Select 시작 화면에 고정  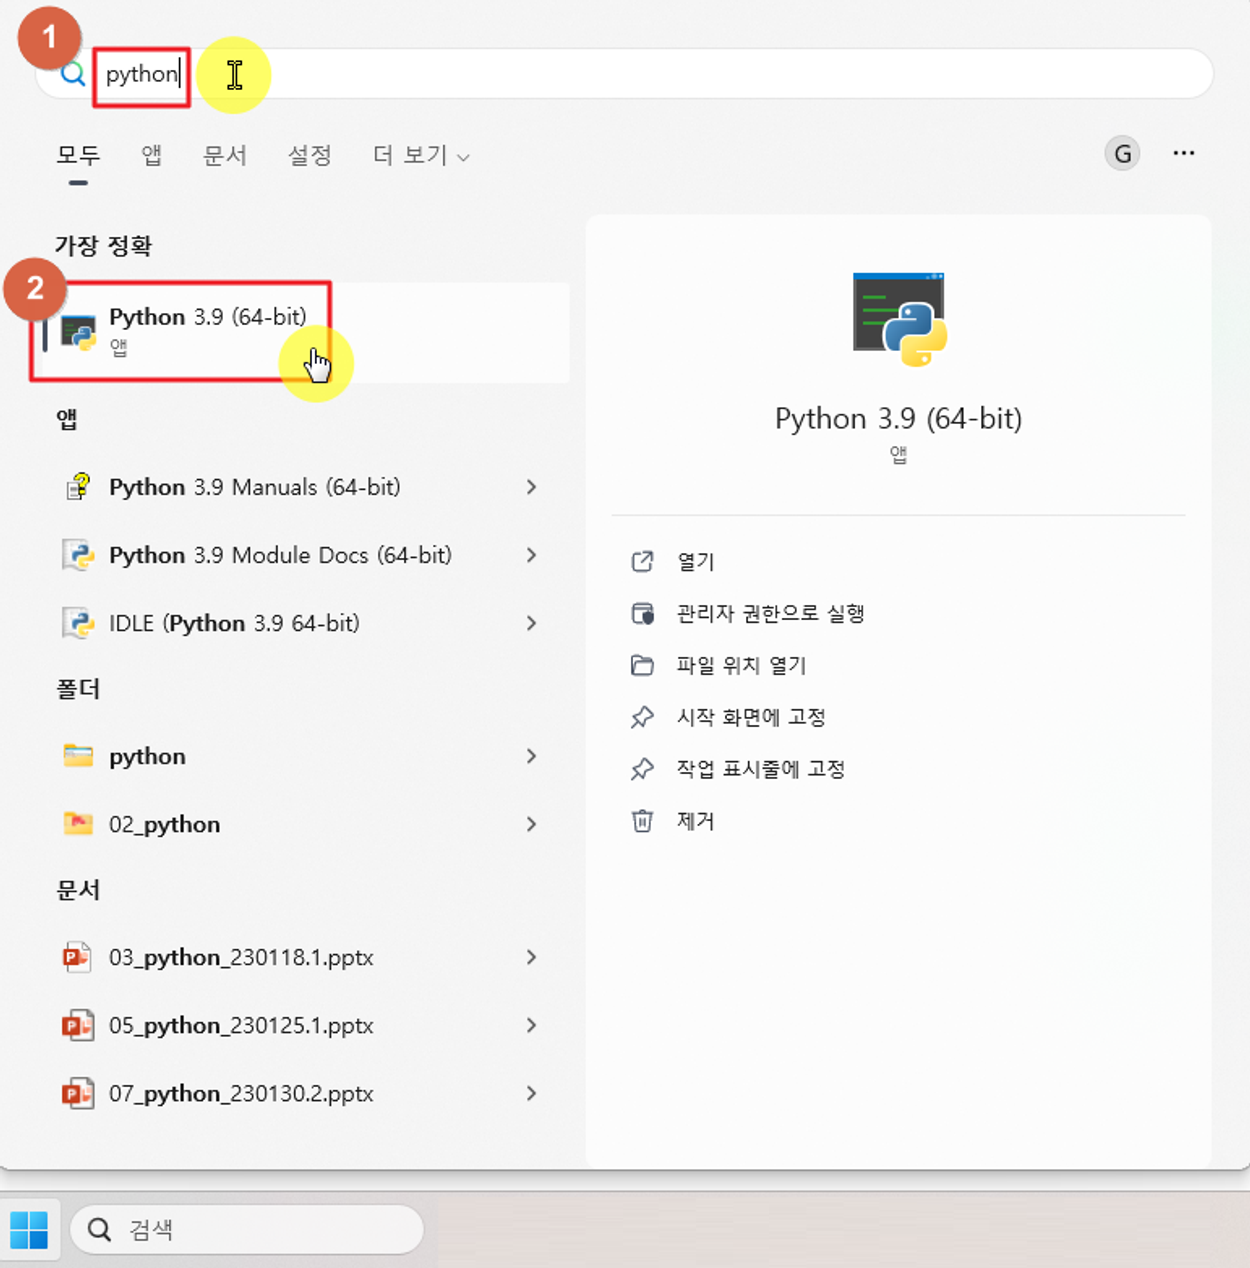tap(751, 717)
